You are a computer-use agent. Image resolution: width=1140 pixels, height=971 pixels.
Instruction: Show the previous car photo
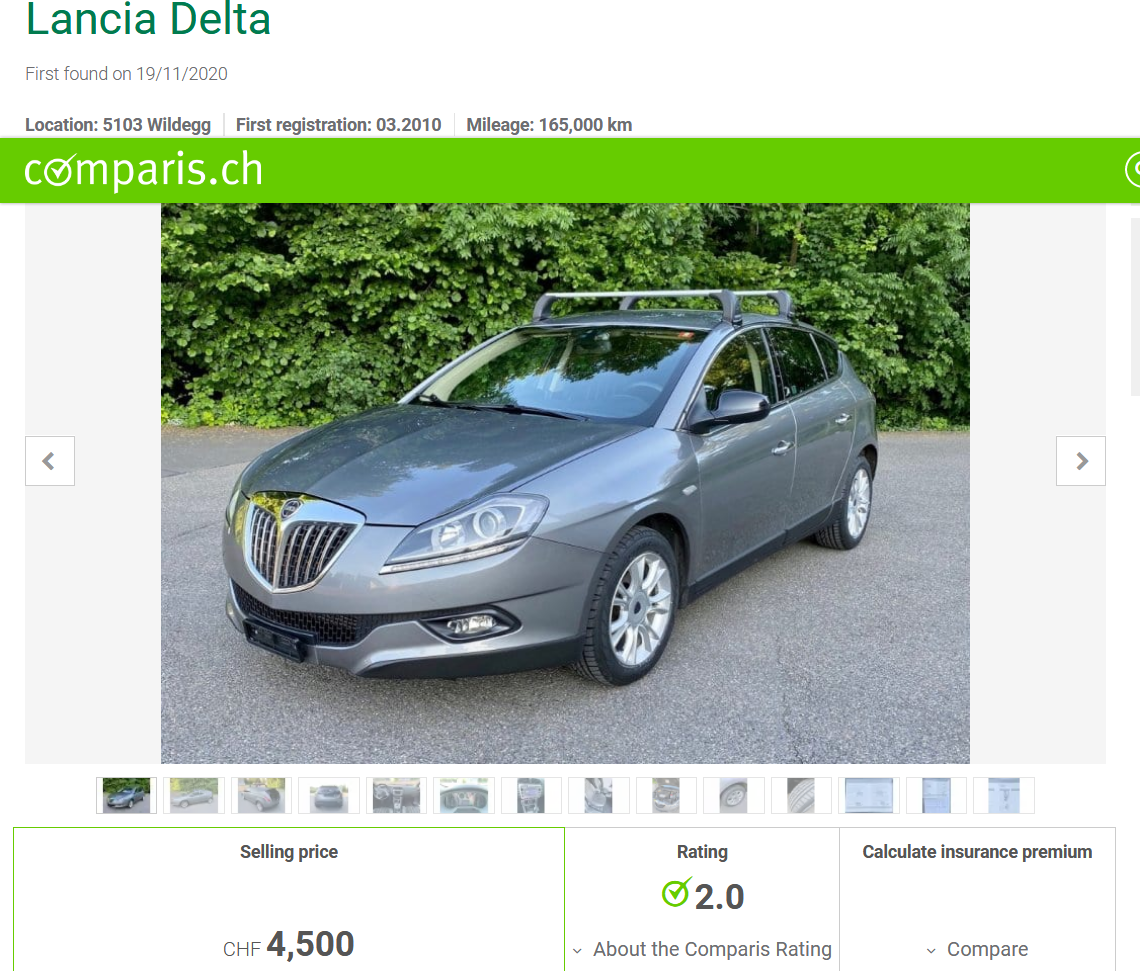click(x=49, y=461)
